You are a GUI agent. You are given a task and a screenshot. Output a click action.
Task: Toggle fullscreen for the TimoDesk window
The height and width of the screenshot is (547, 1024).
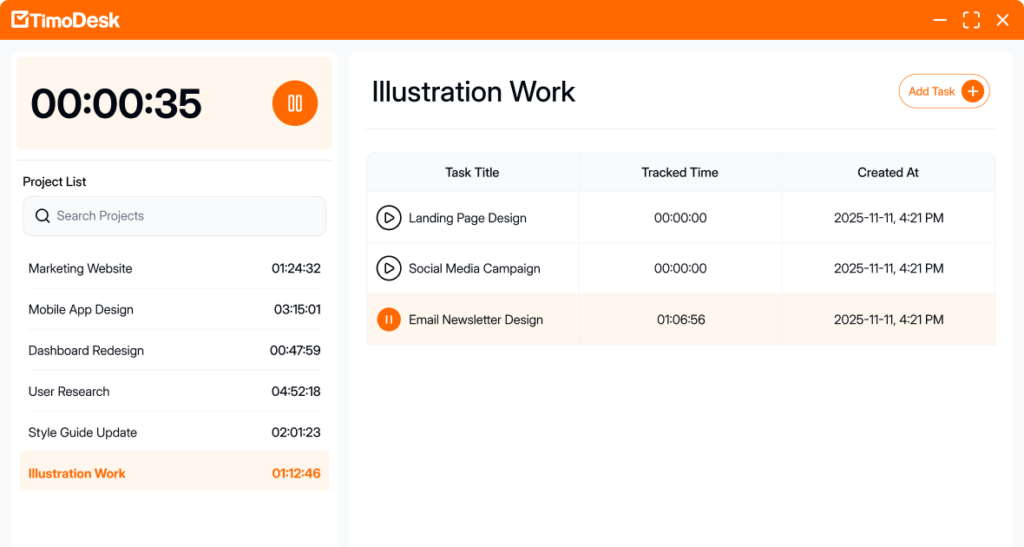click(x=971, y=20)
